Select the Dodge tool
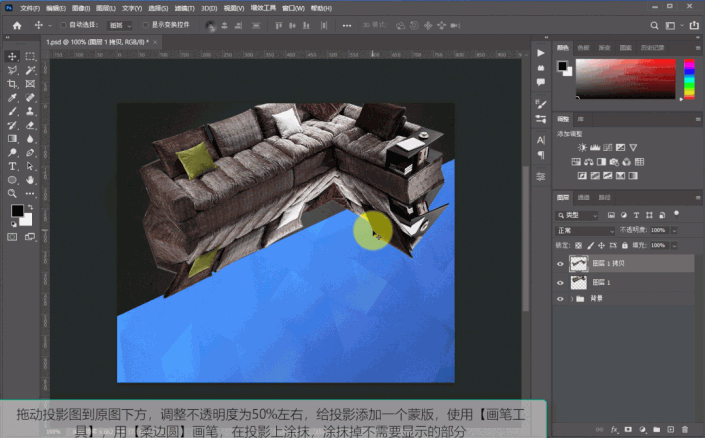This screenshot has width=705, height=438. click(x=12, y=153)
